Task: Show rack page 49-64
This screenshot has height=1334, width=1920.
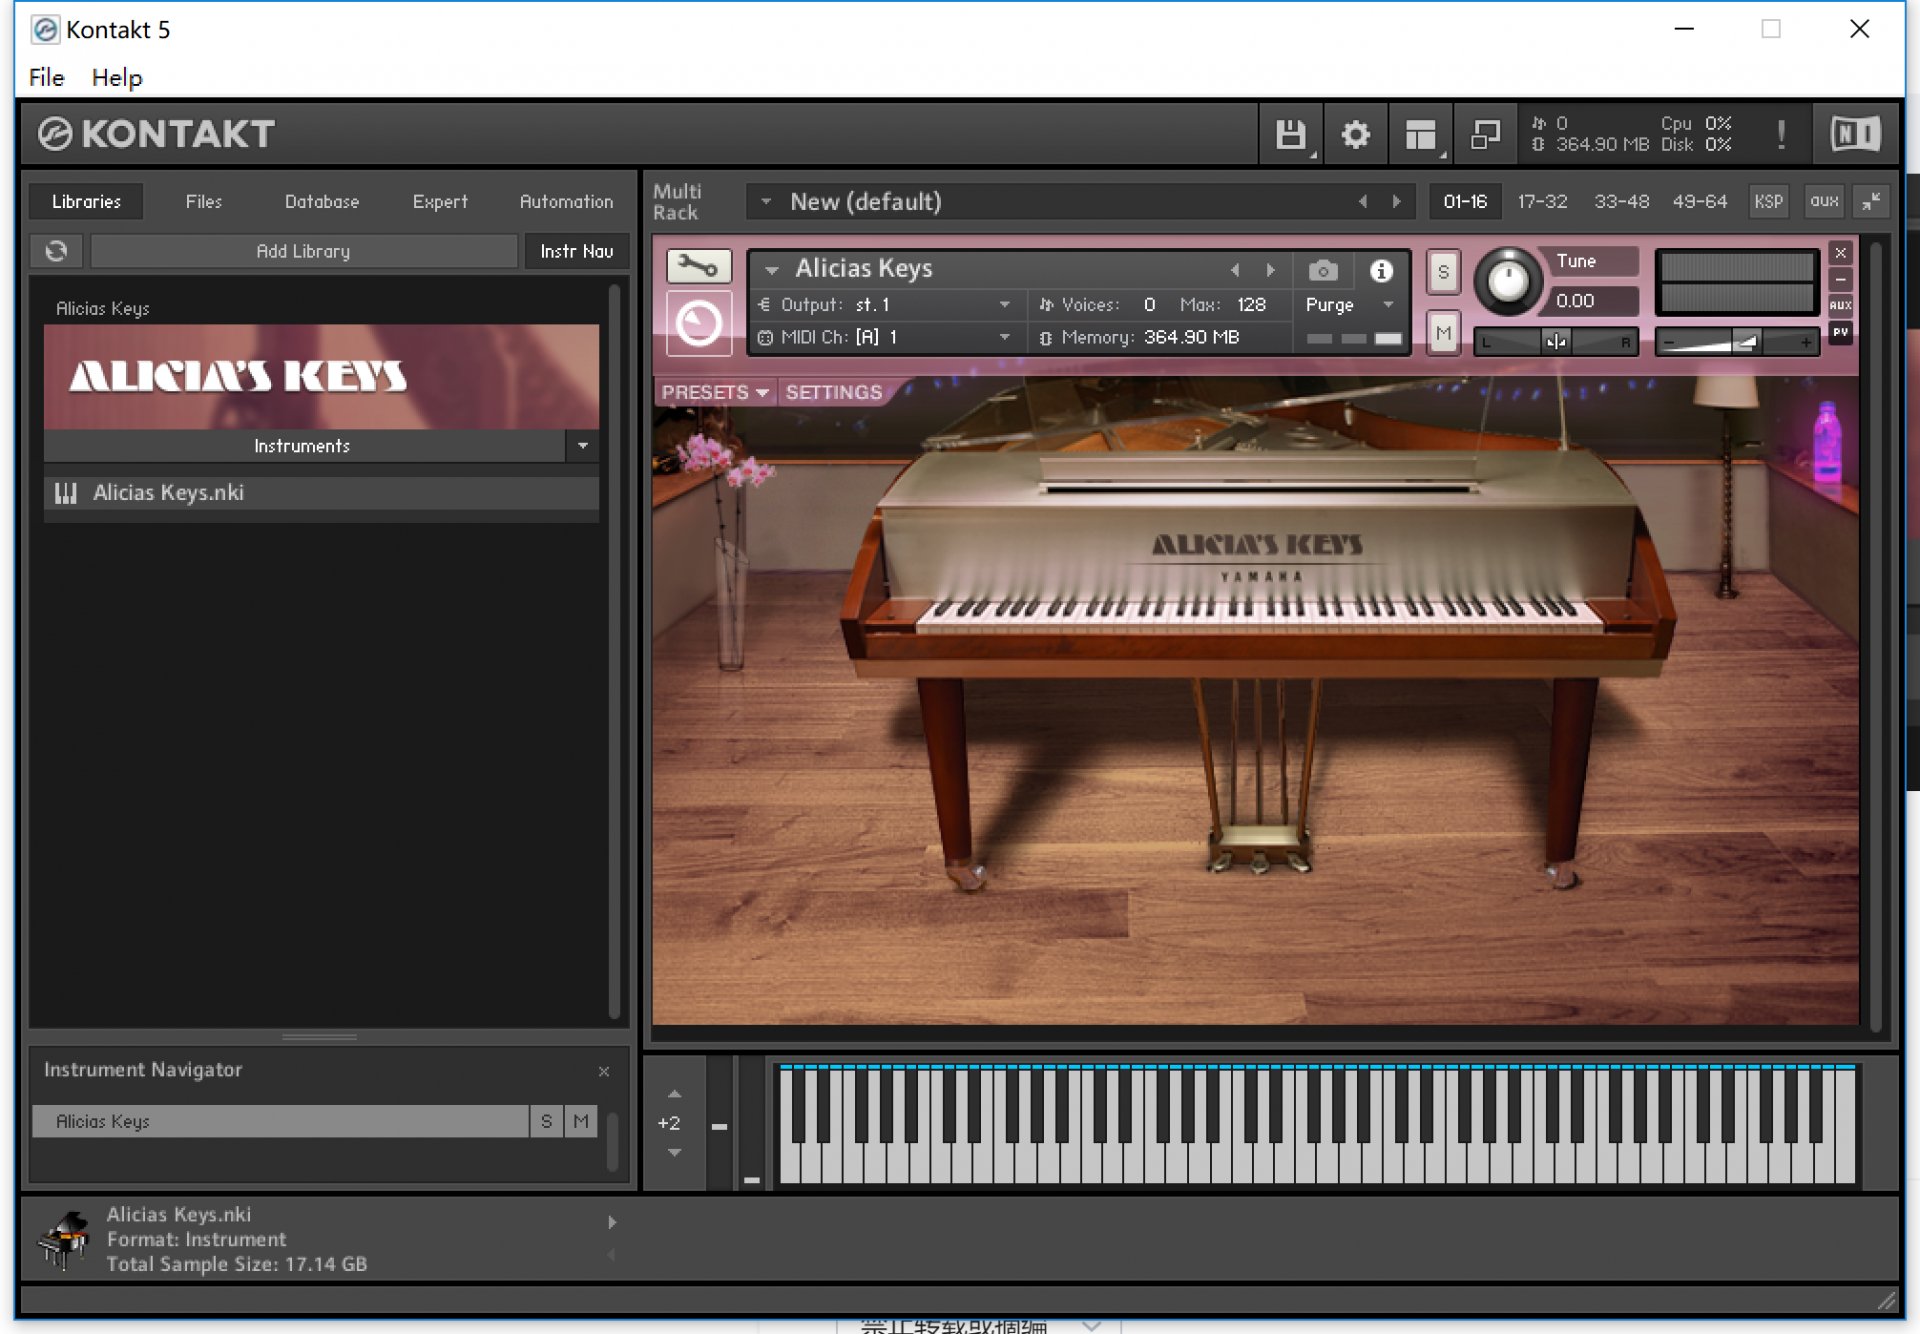Action: (x=1699, y=201)
